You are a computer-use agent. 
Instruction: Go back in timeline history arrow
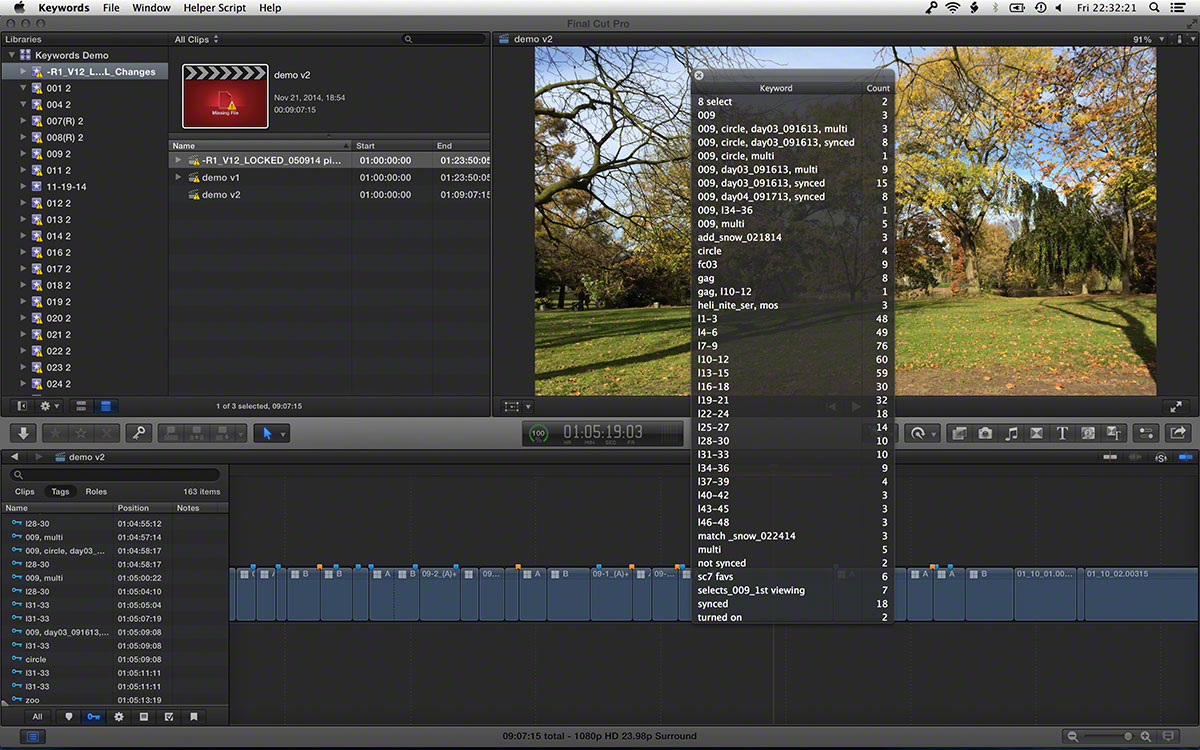15,457
